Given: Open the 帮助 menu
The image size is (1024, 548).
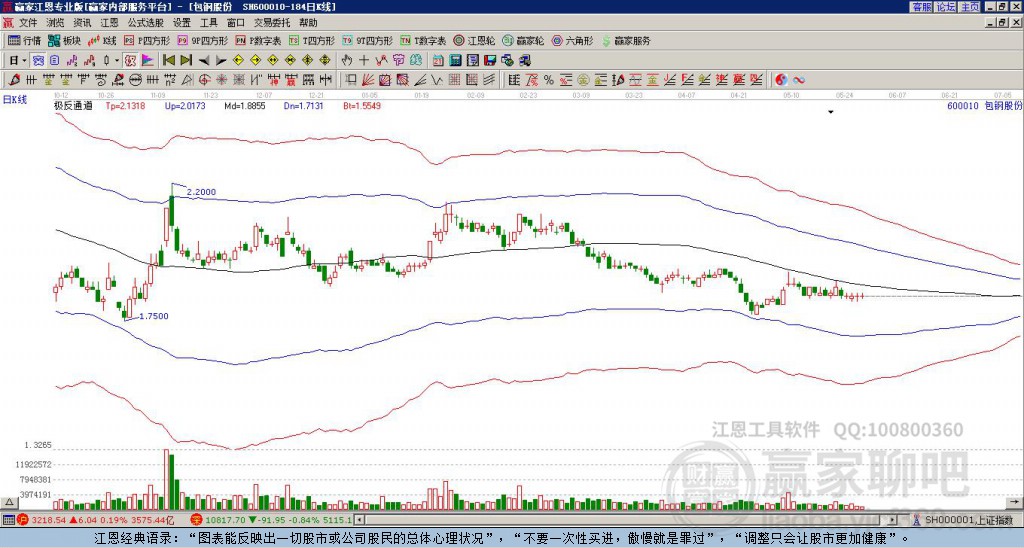Looking at the screenshot, I should [308, 23].
